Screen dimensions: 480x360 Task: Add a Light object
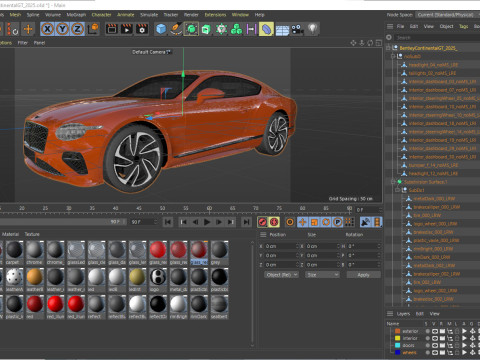[312, 29]
